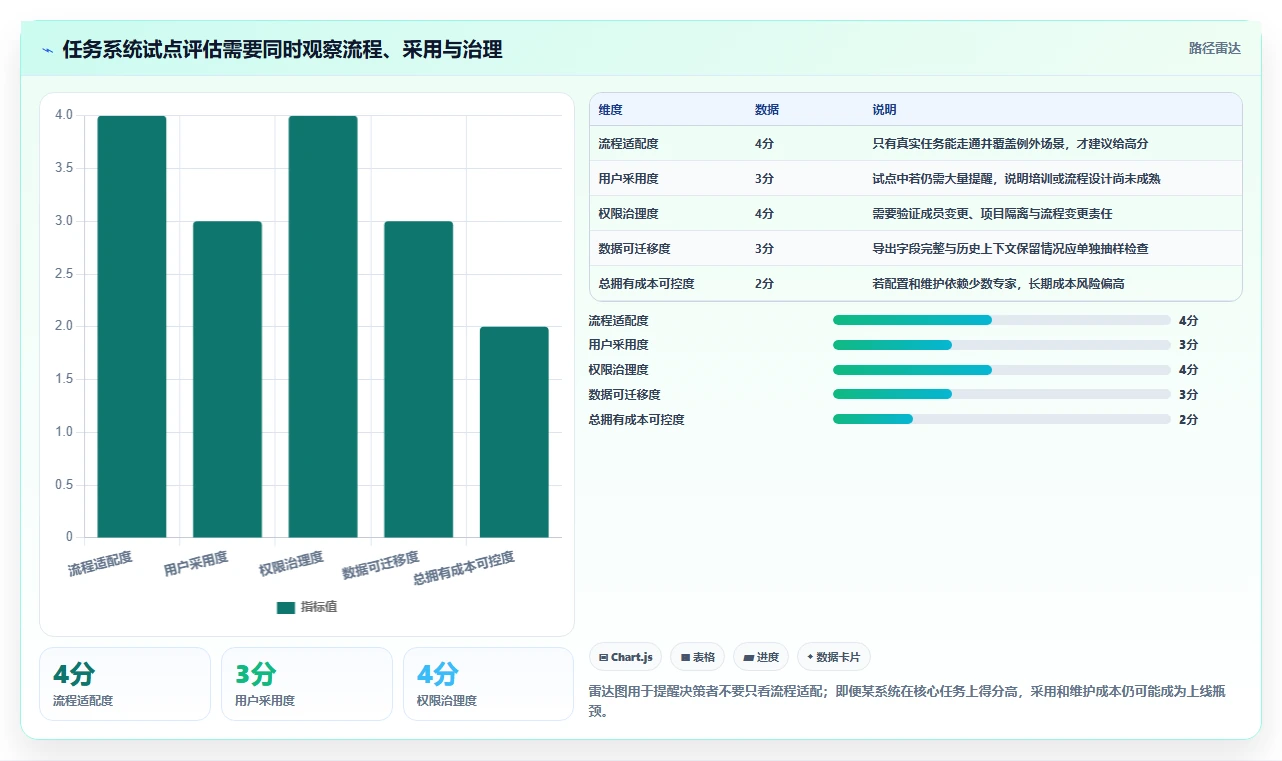The width and height of the screenshot is (1282, 761).
Task: Click the 说明 column header
Action: point(884,109)
